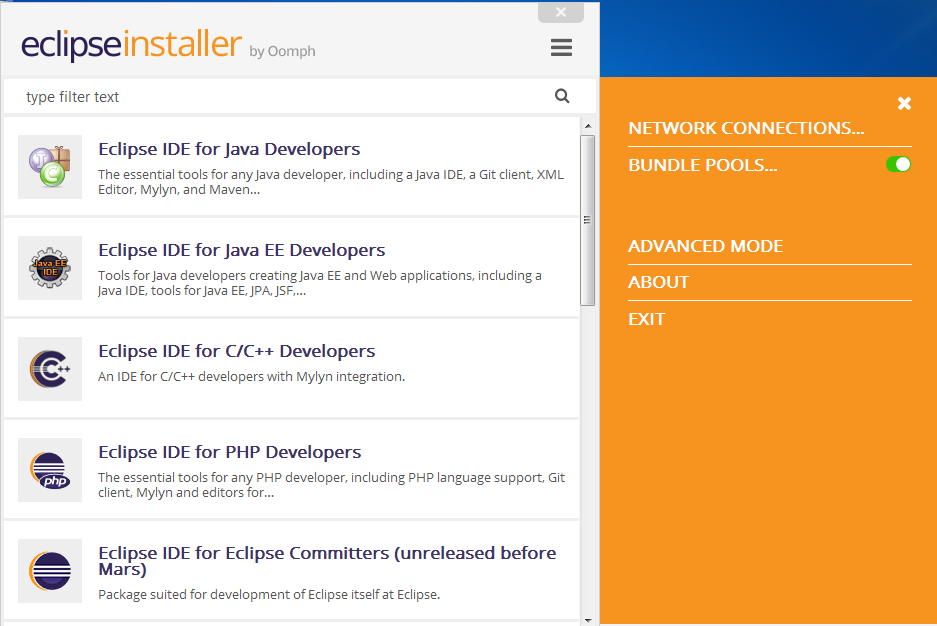The width and height of the screenshot is (937, 626).
Task: Select Eclipse IDE for Java Developers title
Action: tap(229, 149)
